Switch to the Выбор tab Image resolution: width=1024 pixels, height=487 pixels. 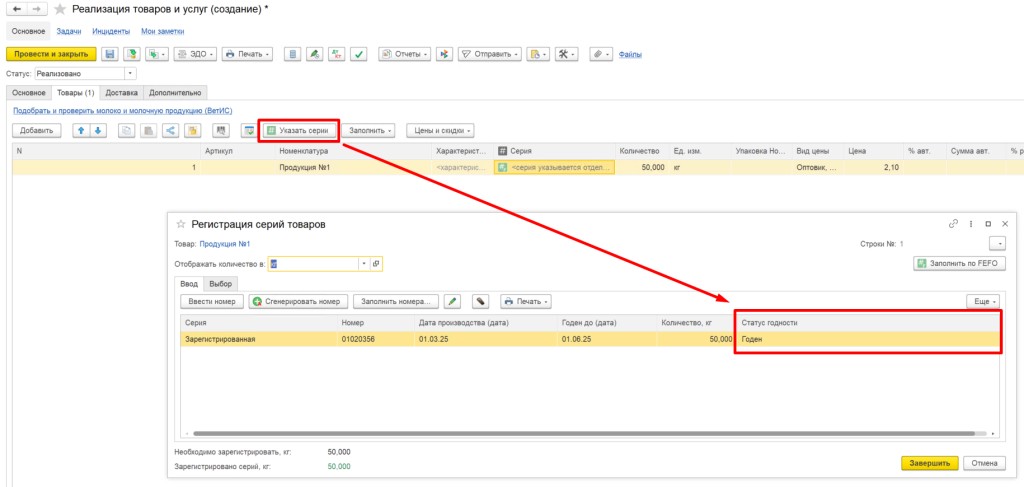click(x=221, y=284)
